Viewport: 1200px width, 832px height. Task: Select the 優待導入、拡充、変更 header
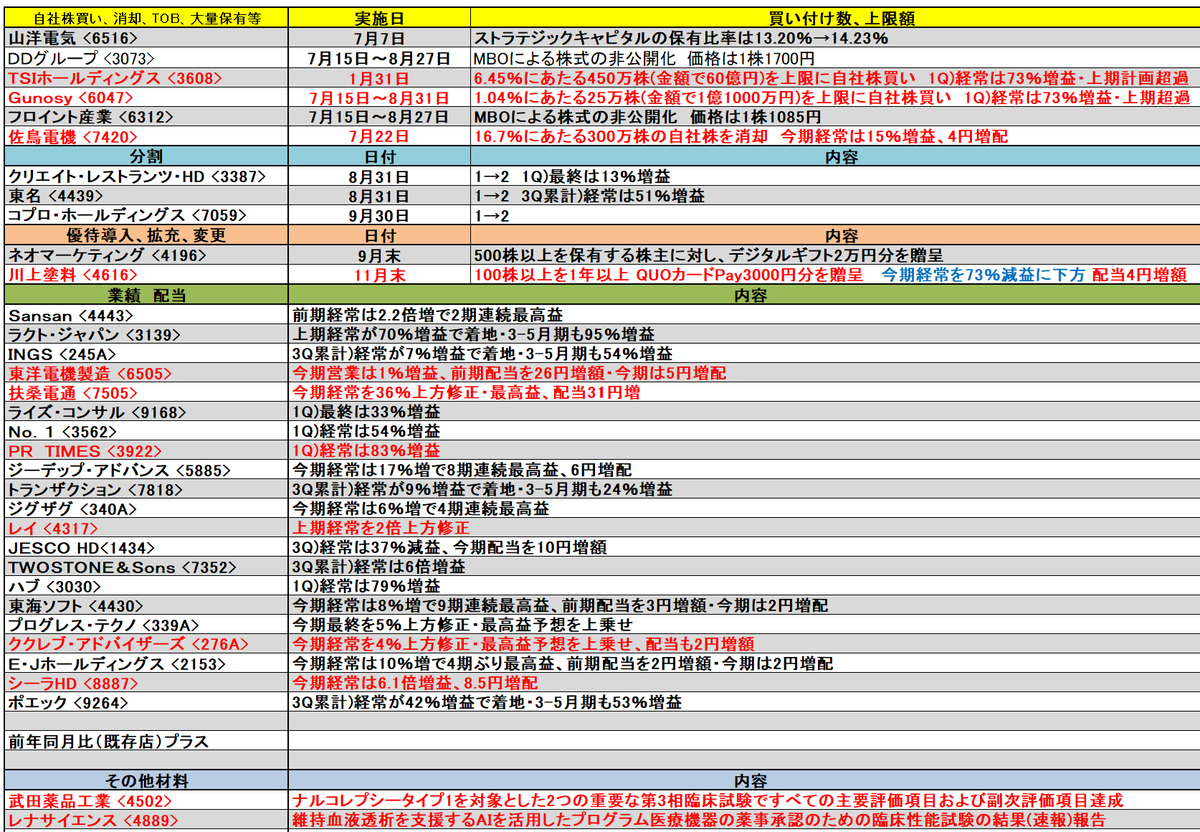pos(147,236)
